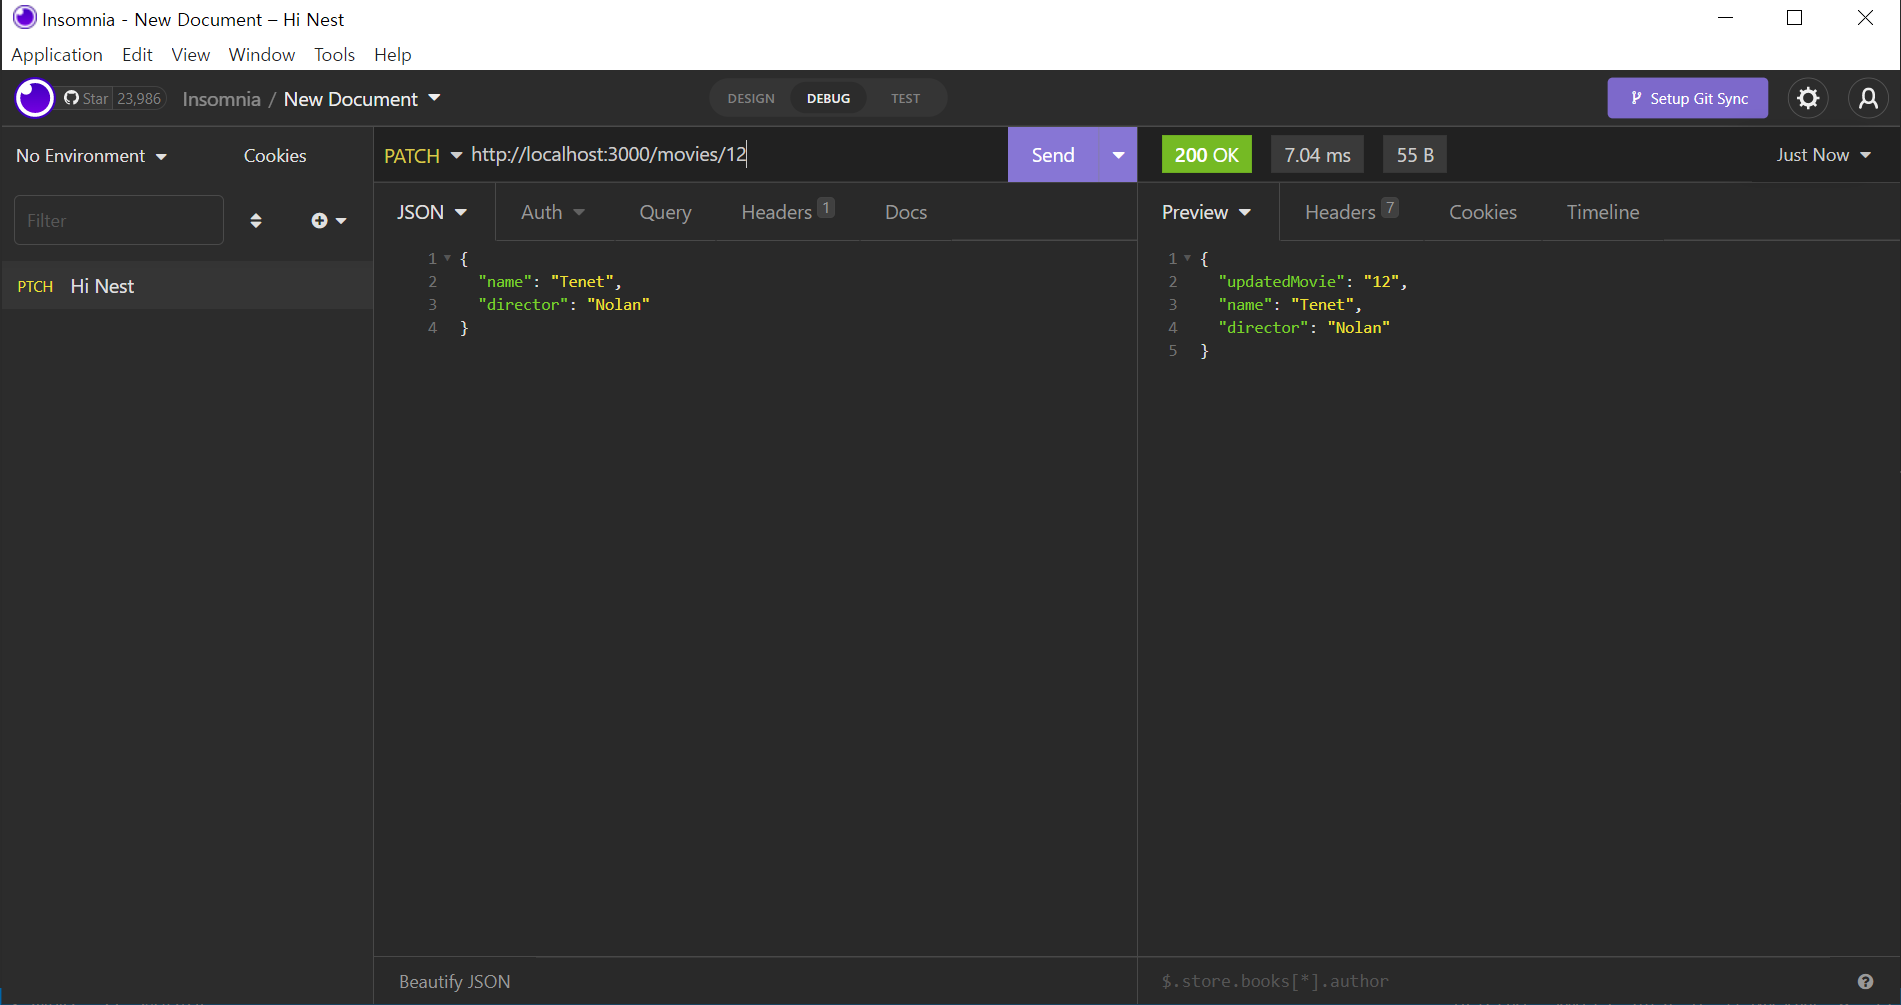Screen dimensions: 1901x1005
Task: Open the Application menu
Action: click(57, 55)
